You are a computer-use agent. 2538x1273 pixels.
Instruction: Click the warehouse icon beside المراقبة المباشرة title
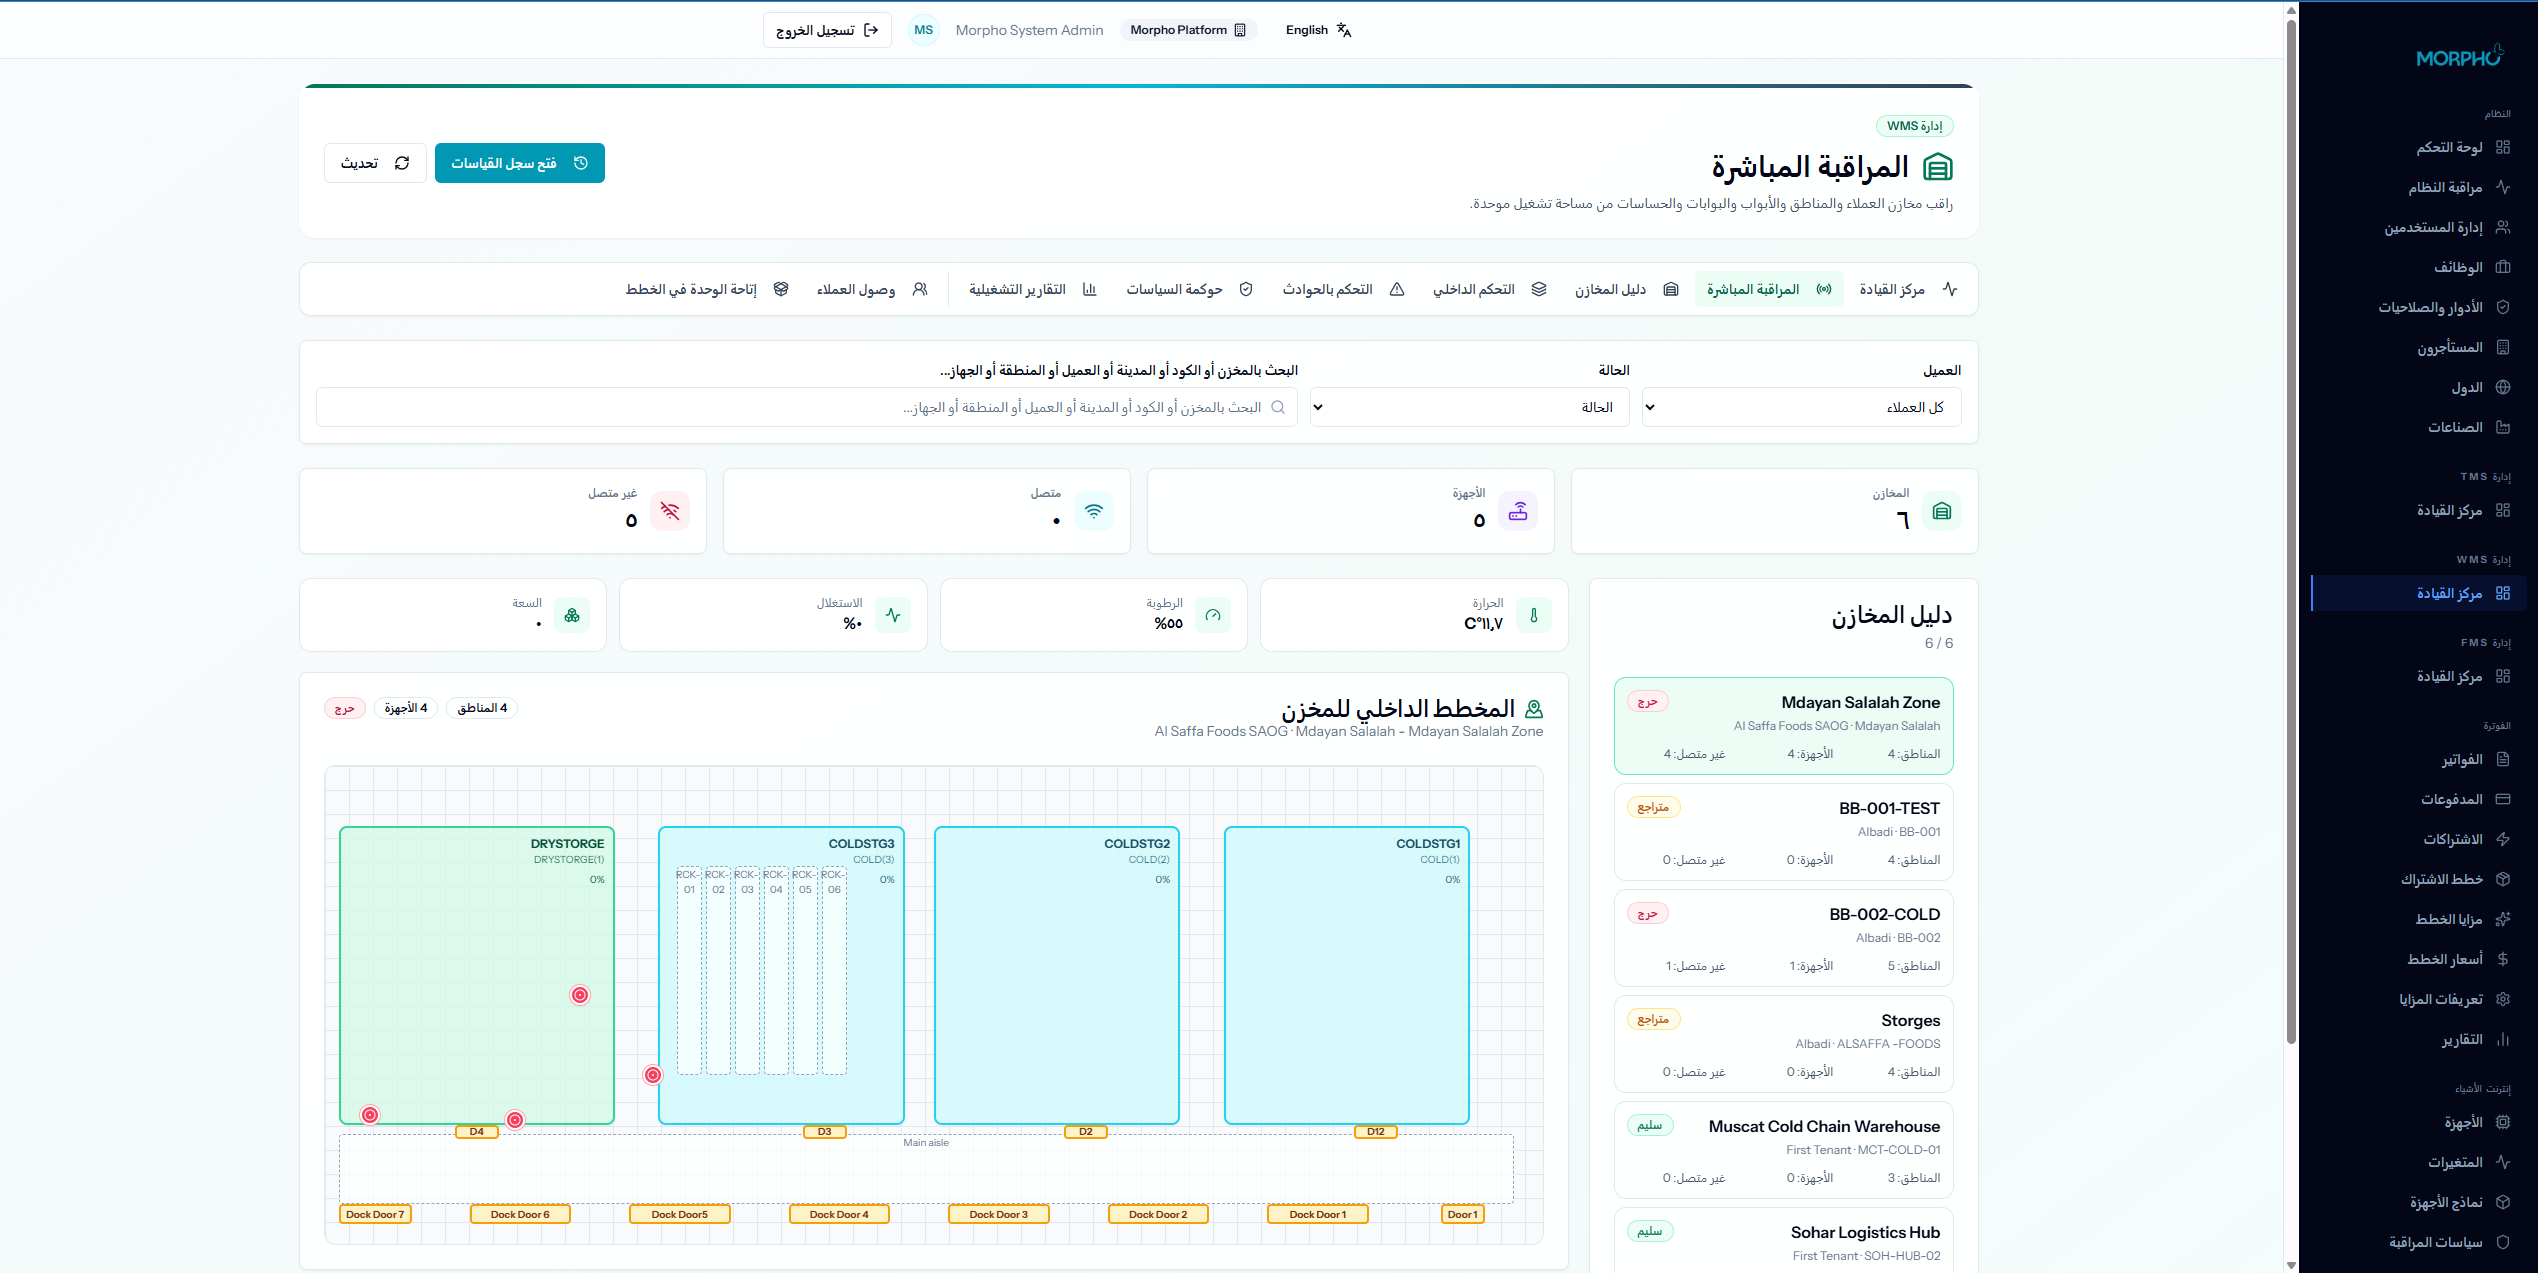click(x=1937, y=167)
